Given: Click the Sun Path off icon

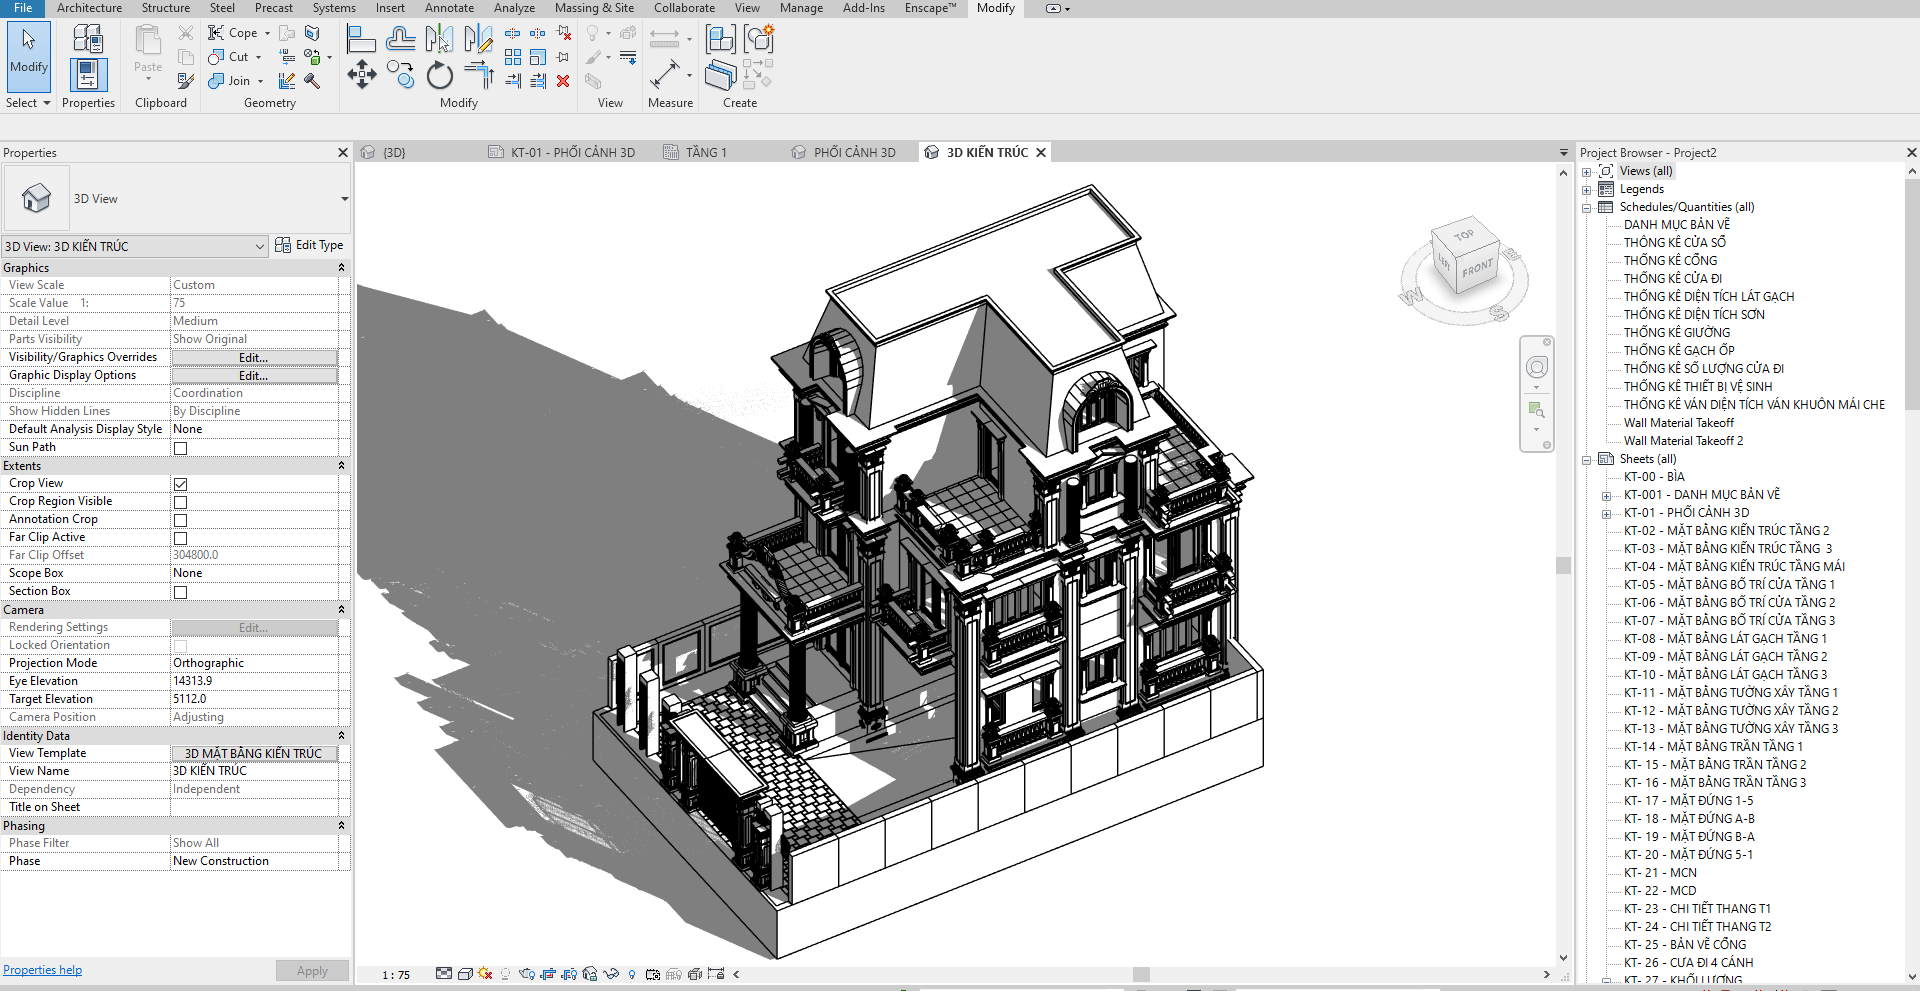Looking at the screenshot, I should click(485, 974).
